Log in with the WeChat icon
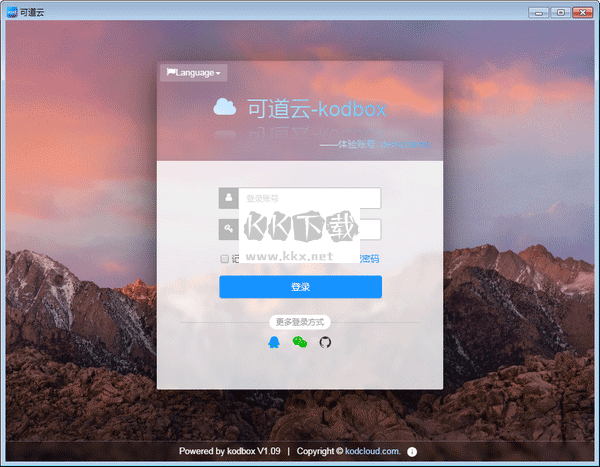This screenshot has height=467, width=600. (x=300, y=342)
